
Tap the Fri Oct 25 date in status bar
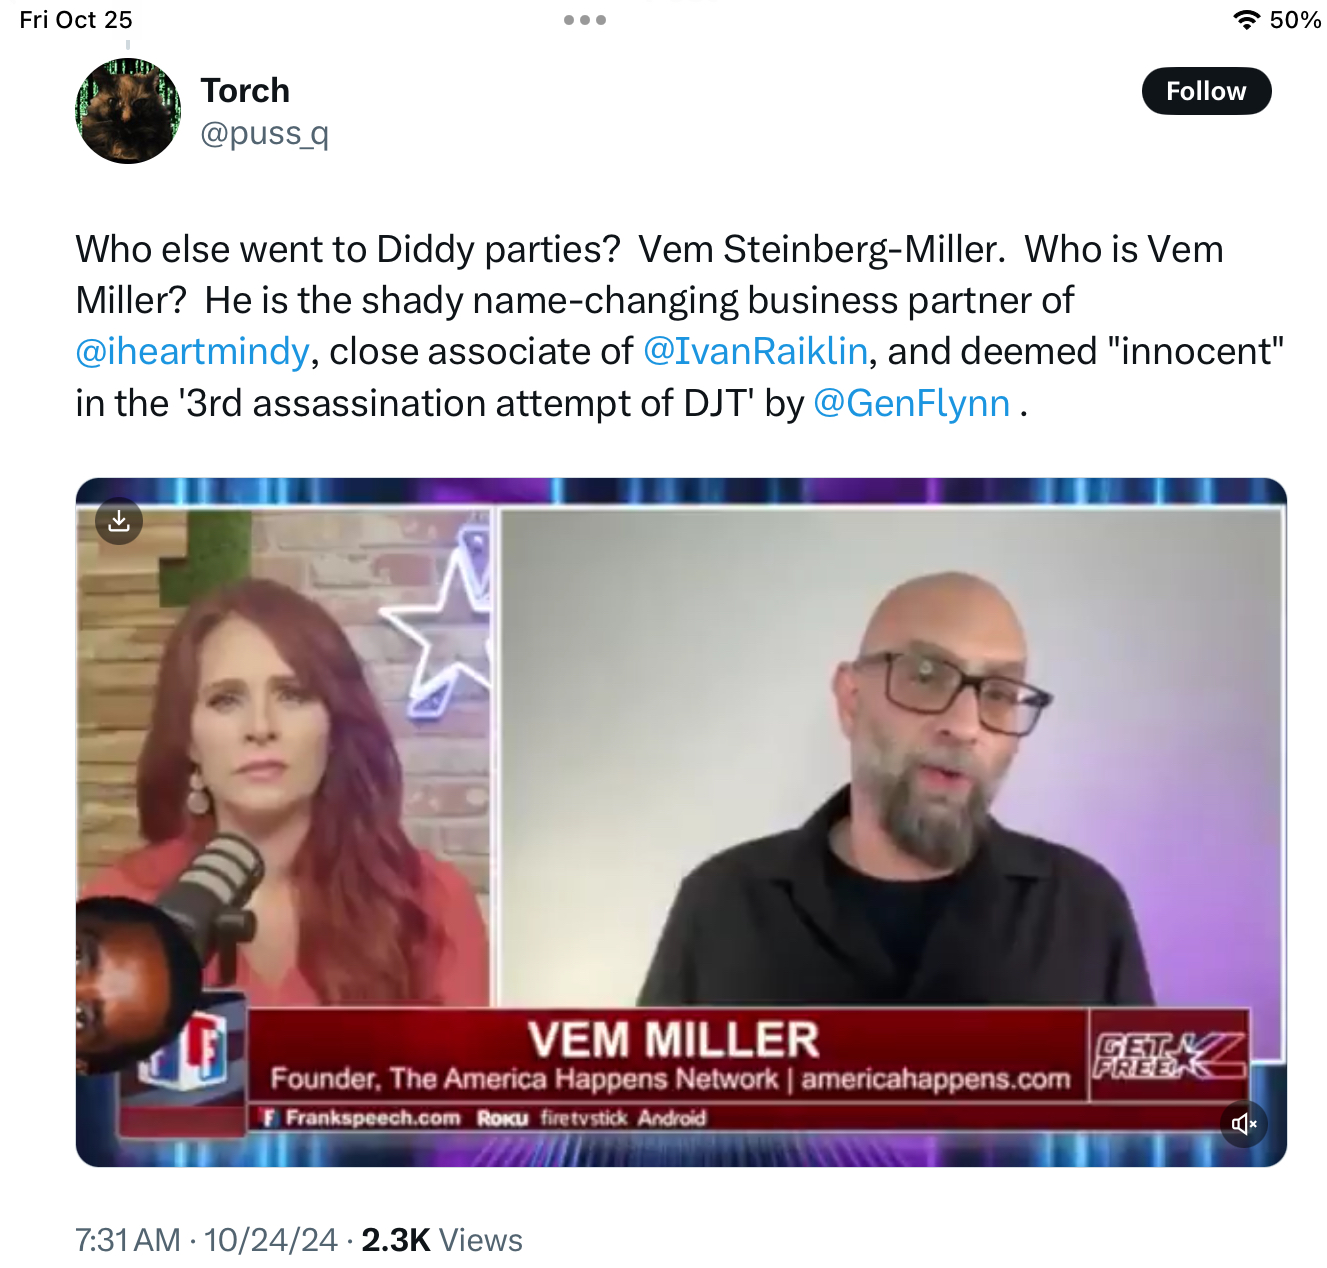point(76,20)
